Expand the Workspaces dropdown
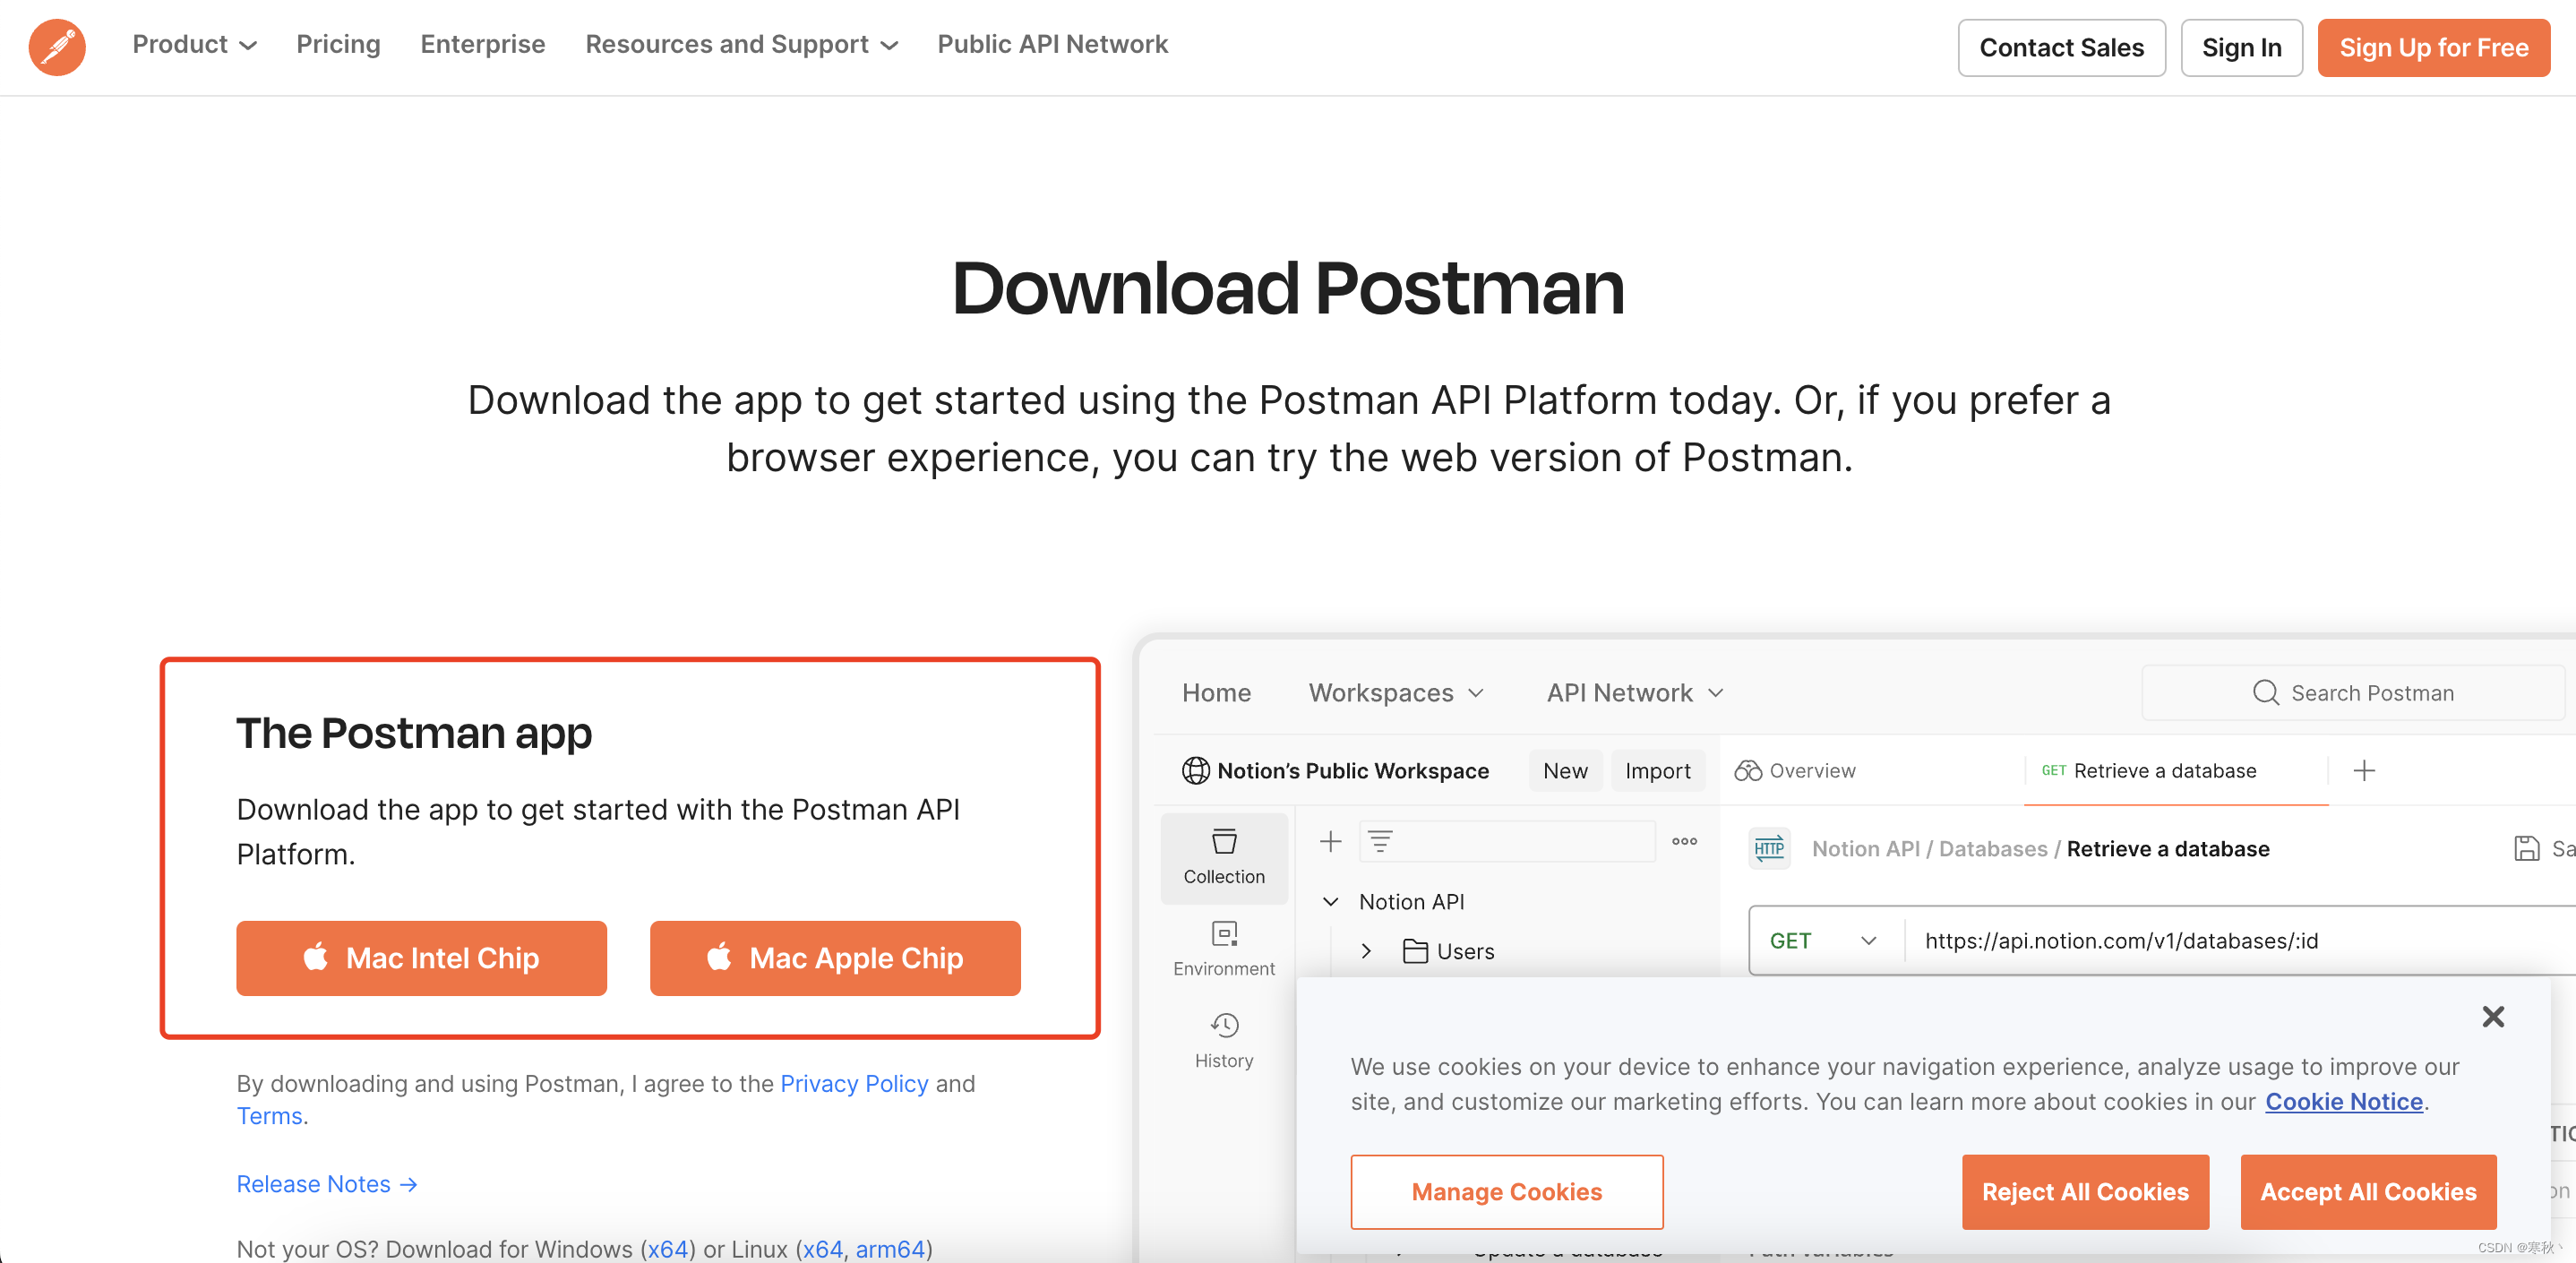 1396,692
